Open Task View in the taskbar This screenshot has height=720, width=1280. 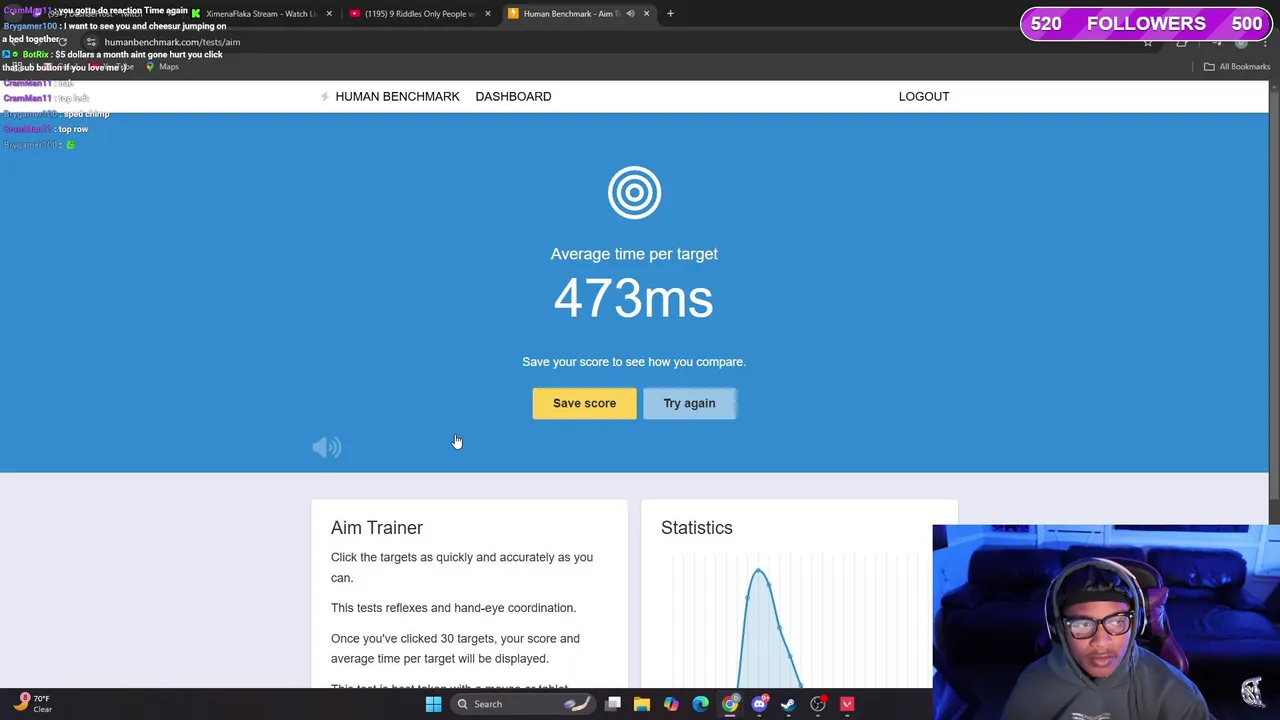point(613,704)
